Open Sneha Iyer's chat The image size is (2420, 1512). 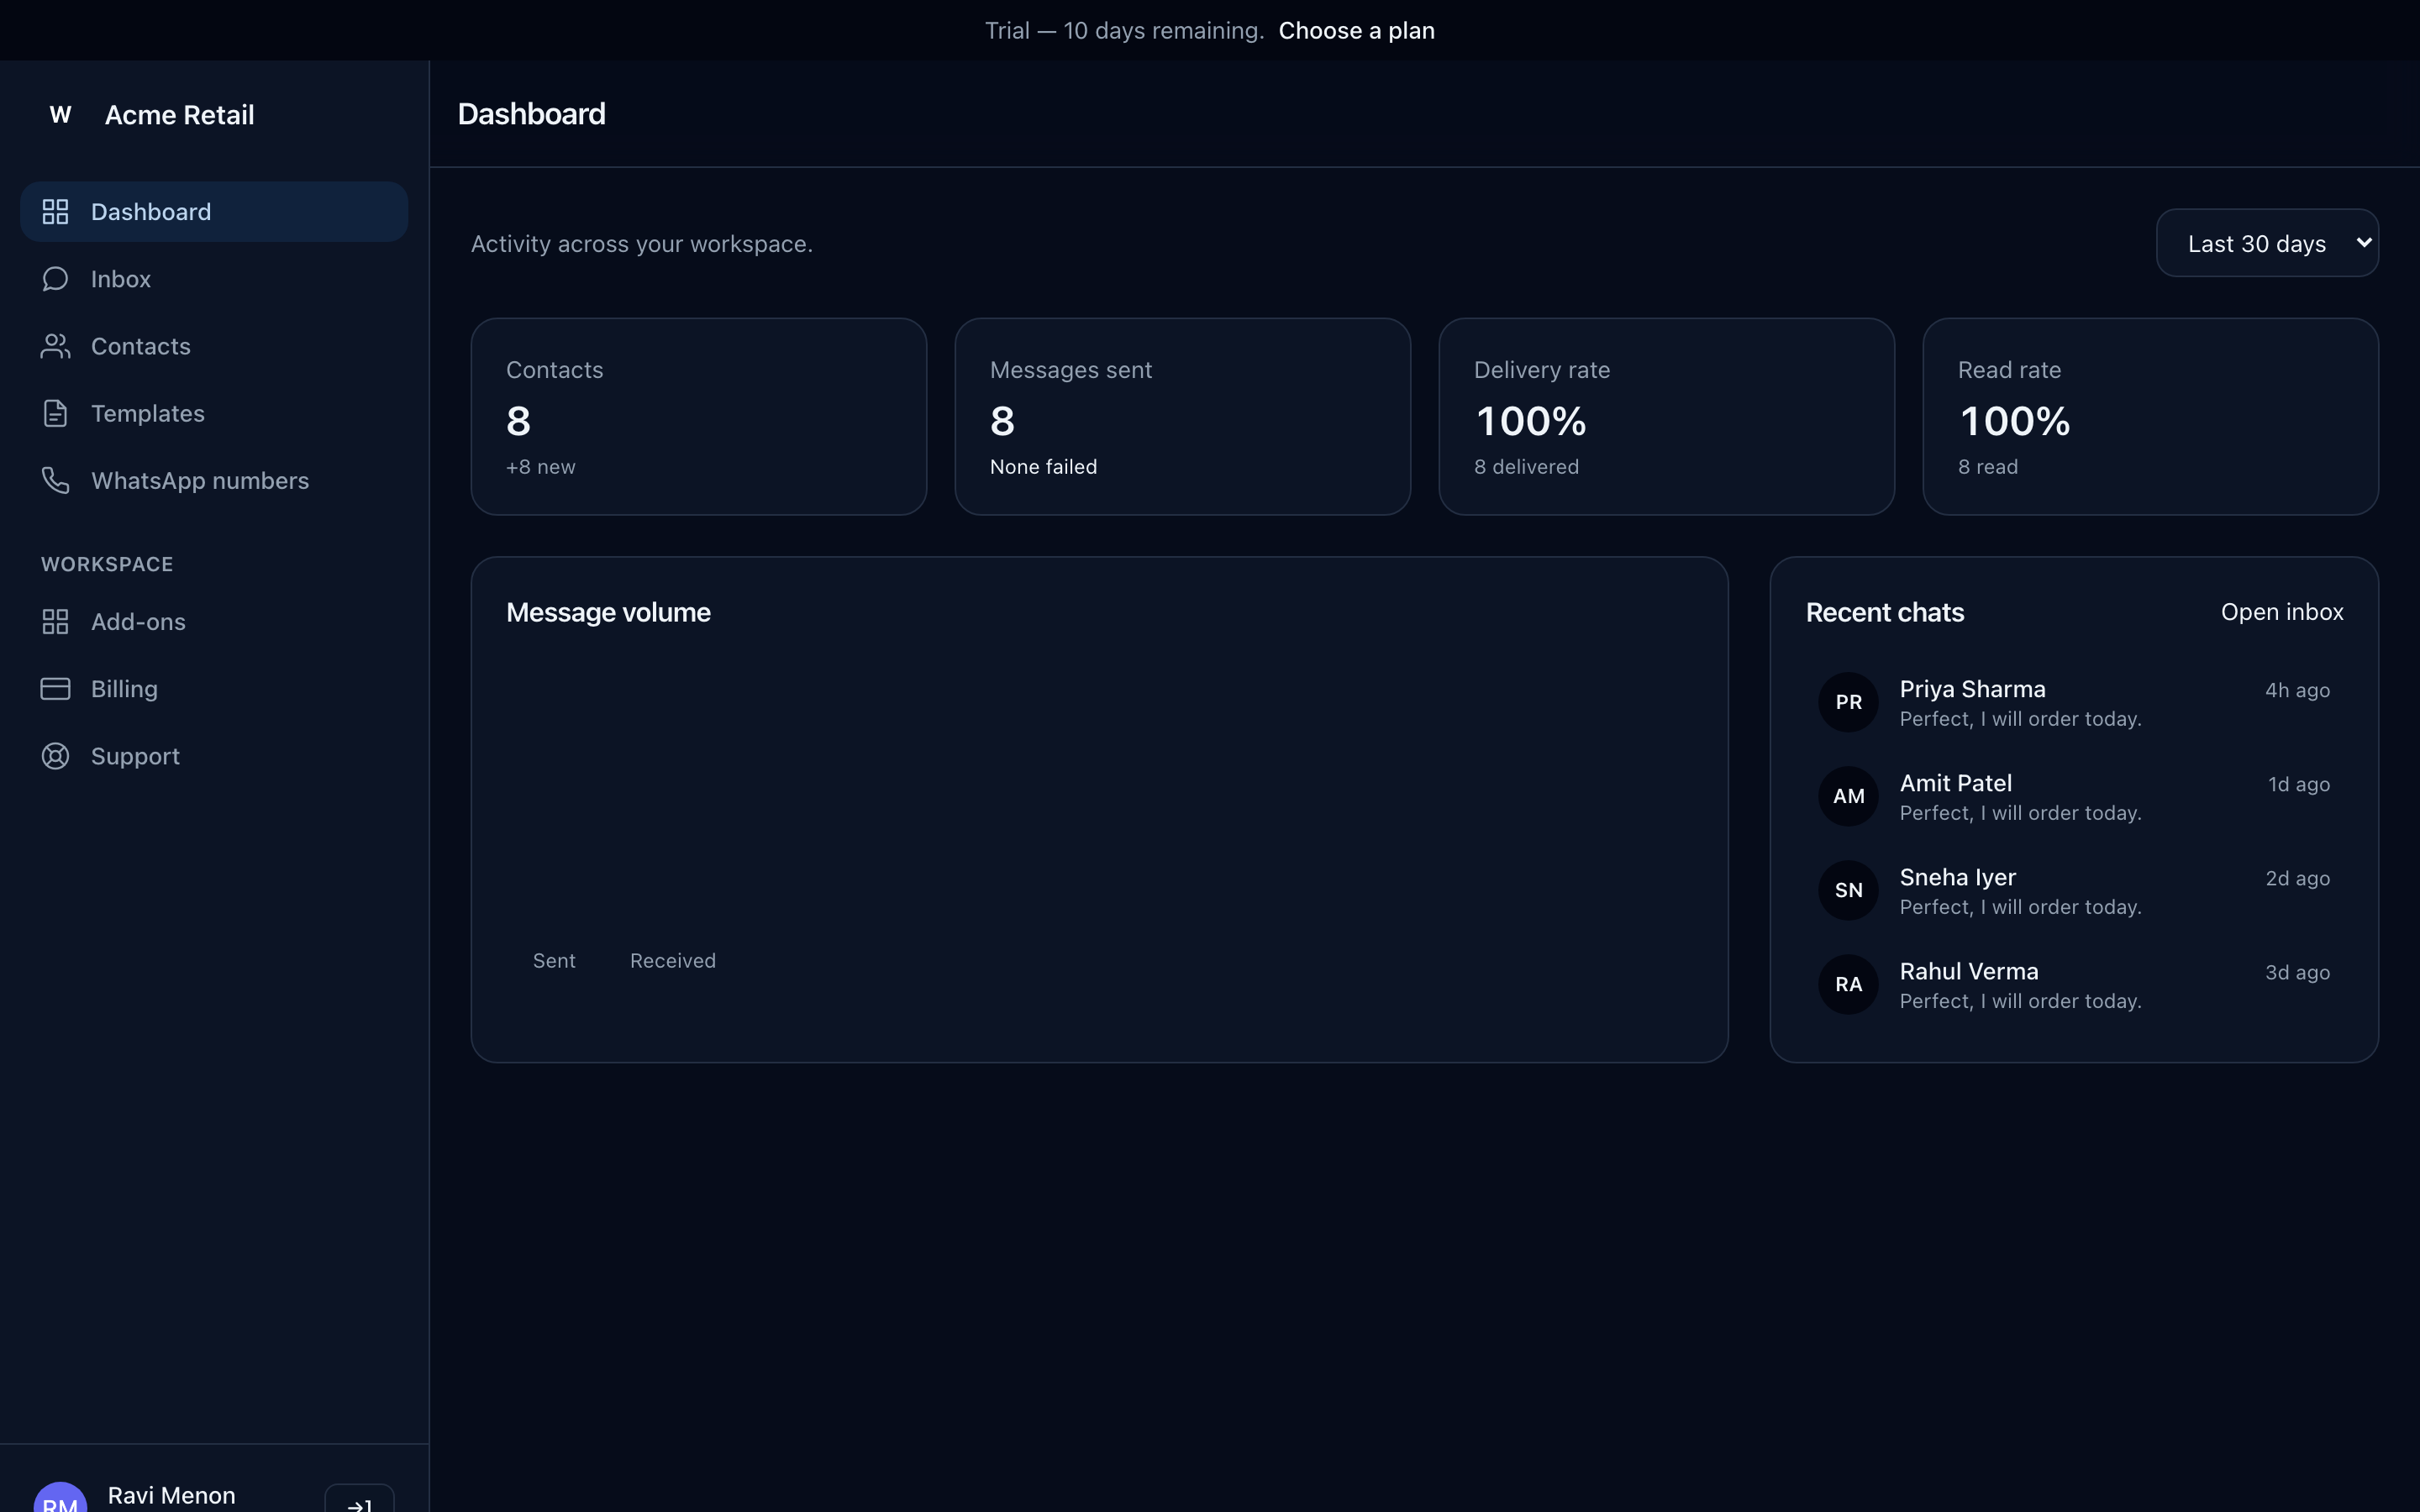pyautogui.click(x=2074, y=890)
